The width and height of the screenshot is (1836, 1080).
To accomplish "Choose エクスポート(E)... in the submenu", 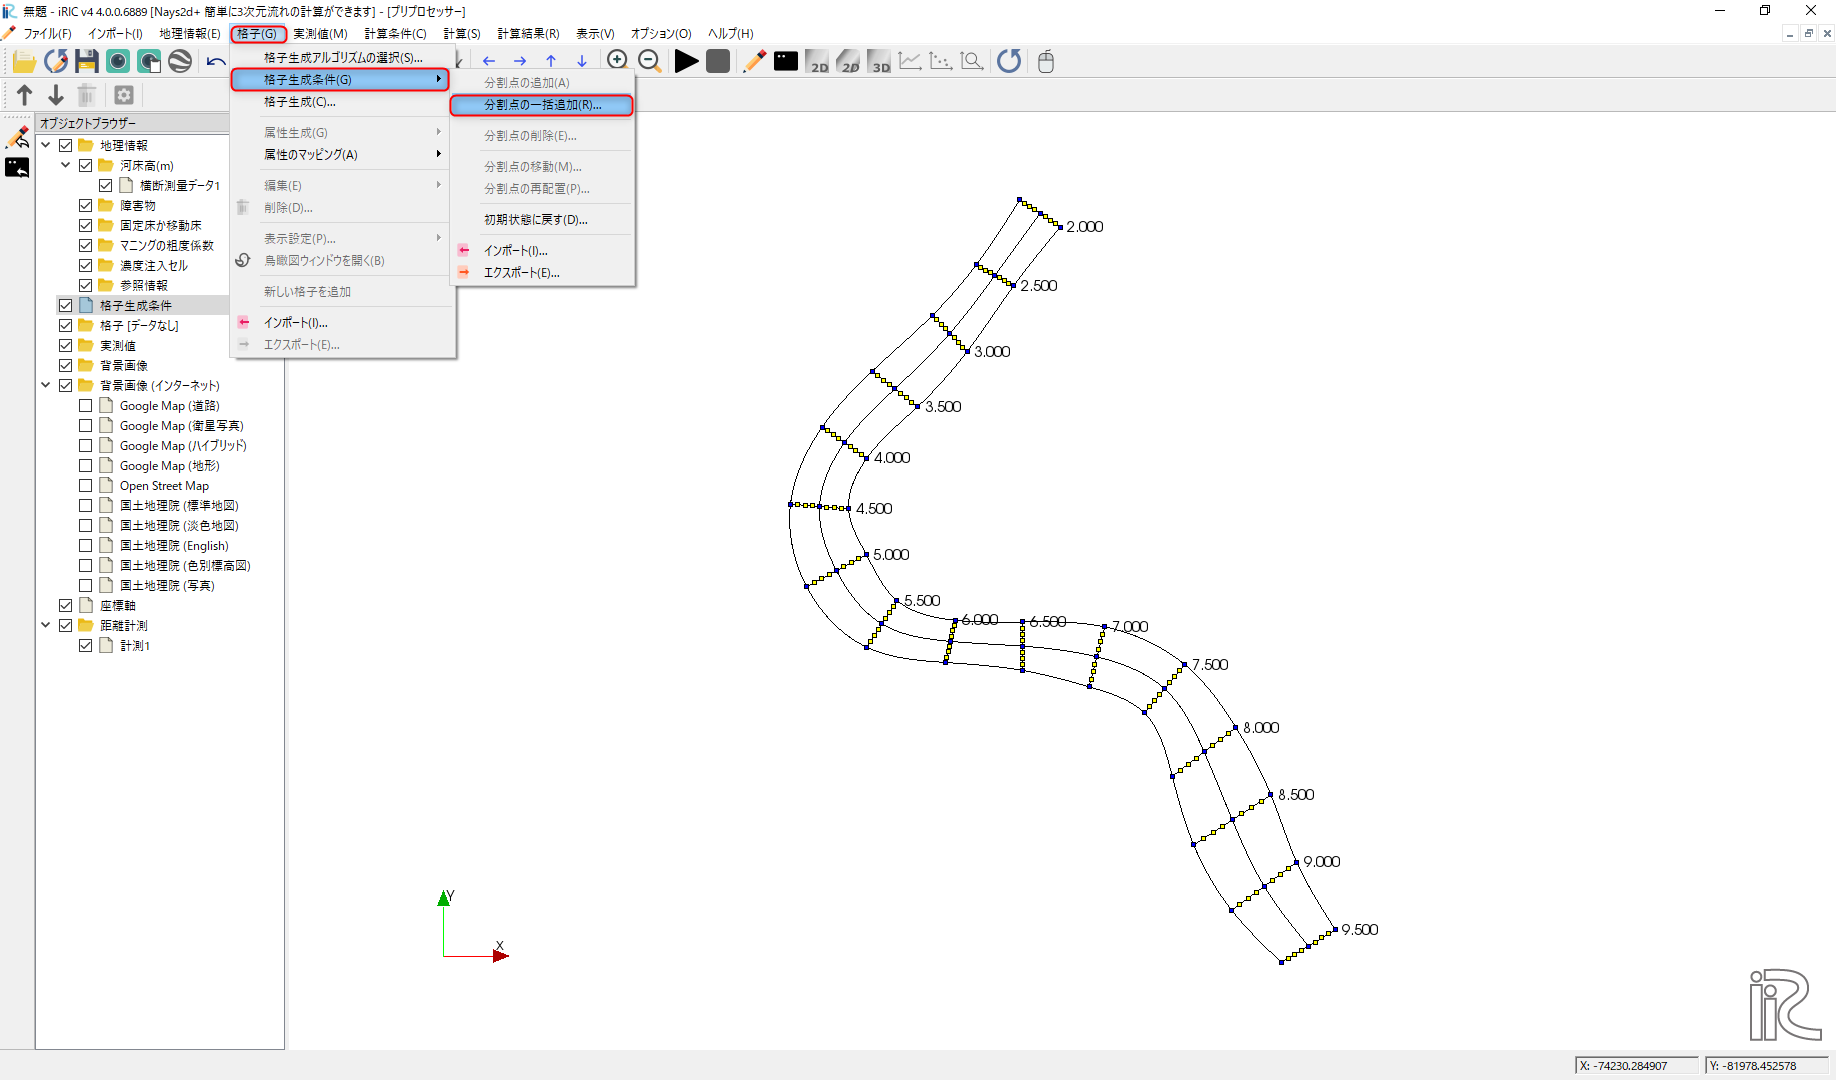I will (543, 273).
